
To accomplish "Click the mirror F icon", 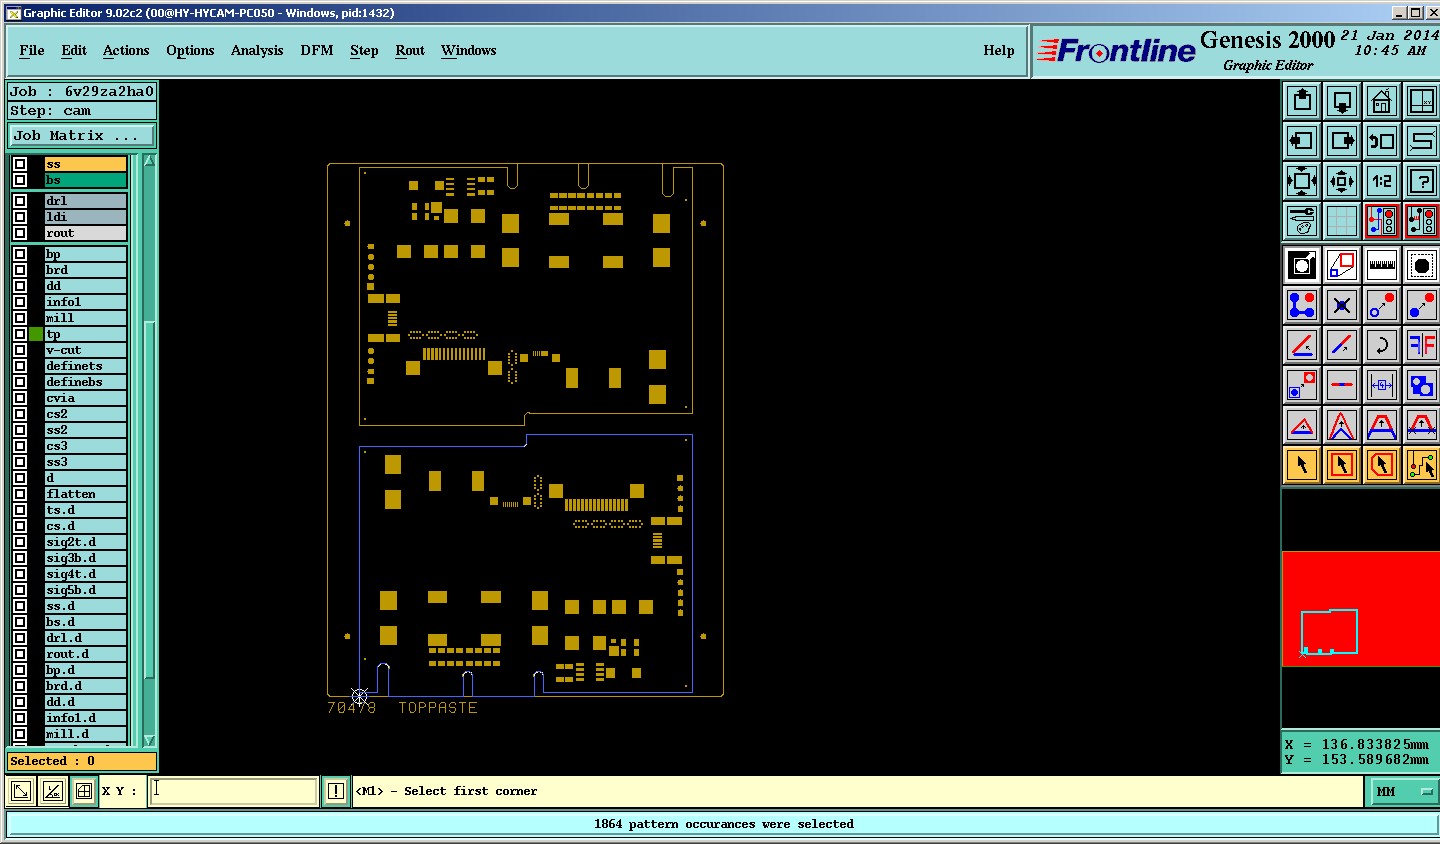I will (x=1421, y=345).
